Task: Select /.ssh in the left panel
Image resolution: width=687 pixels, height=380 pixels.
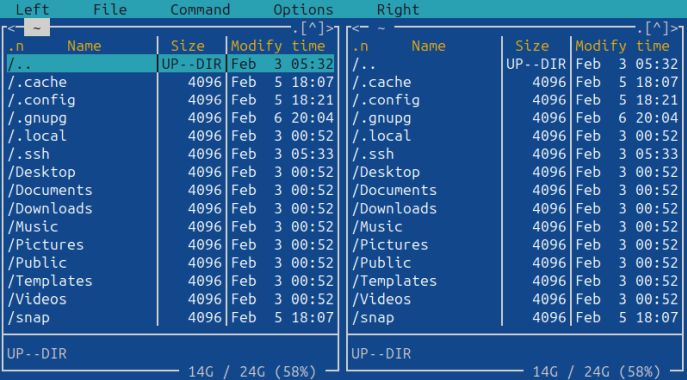Action: click(x=170, y=154)
